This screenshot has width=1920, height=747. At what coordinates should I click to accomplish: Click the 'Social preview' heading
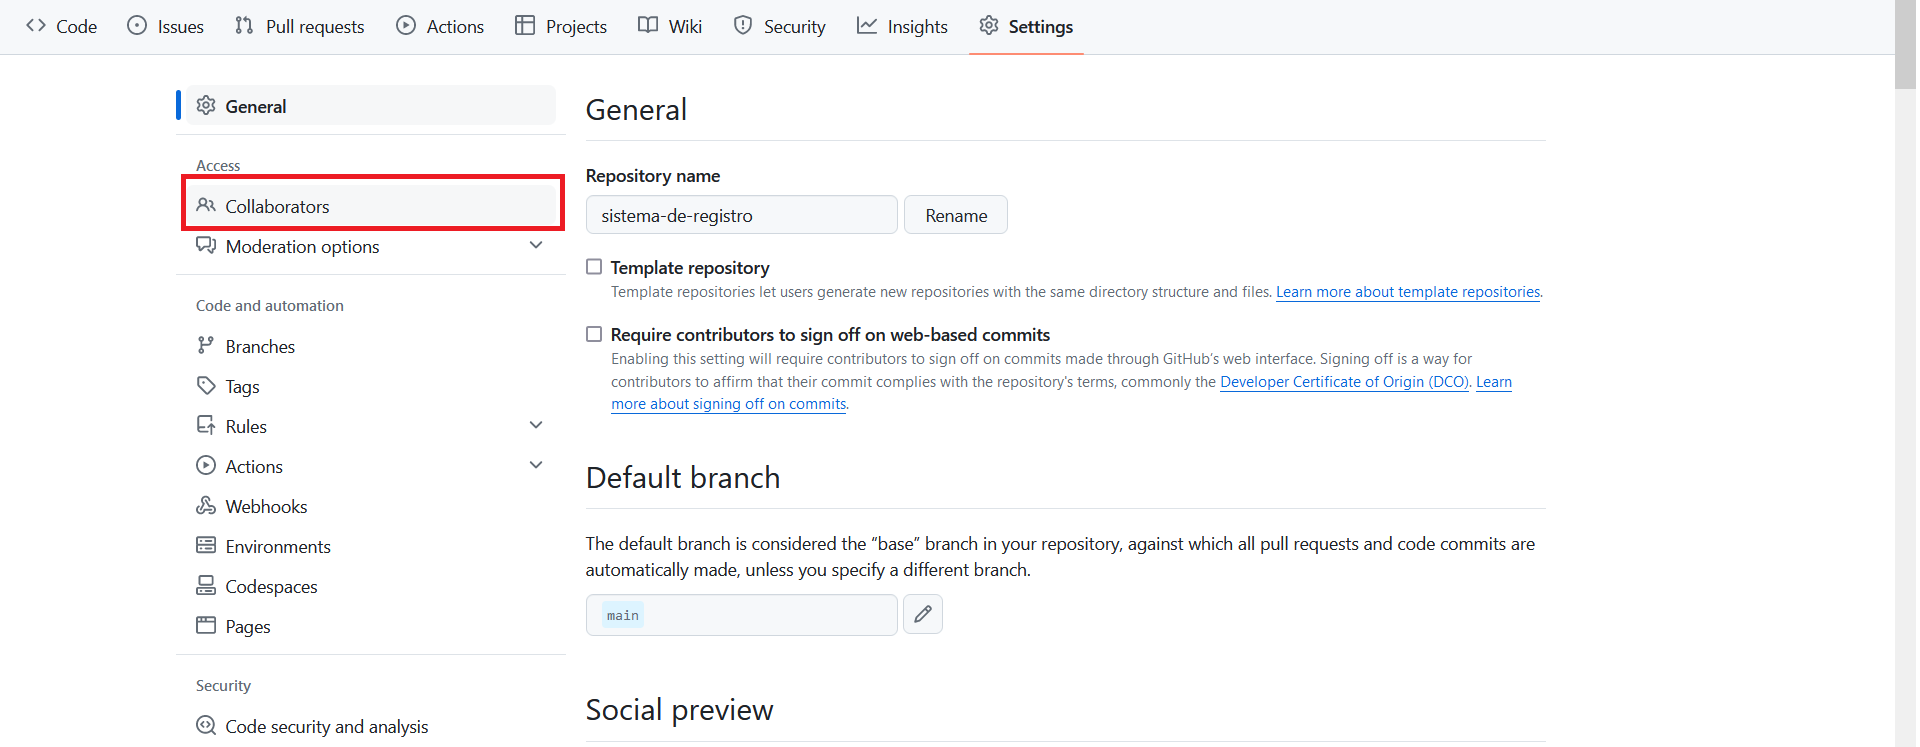click(679, 710)
